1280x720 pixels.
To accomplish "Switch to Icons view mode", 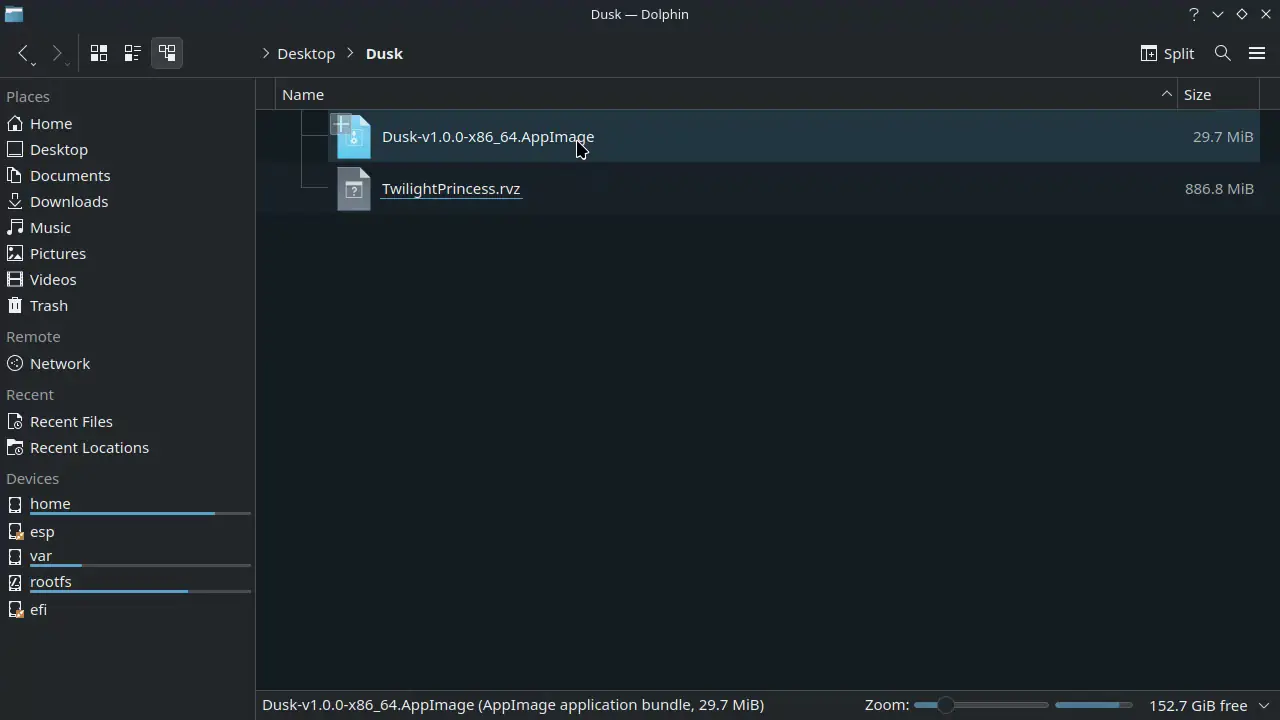I will pos(99,53).
